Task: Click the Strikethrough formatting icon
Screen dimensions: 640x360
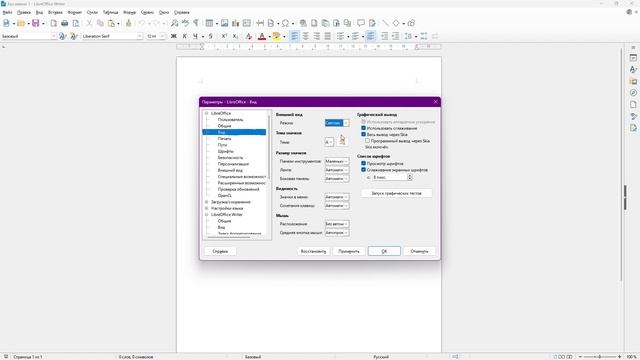Action: pos(211,36)
